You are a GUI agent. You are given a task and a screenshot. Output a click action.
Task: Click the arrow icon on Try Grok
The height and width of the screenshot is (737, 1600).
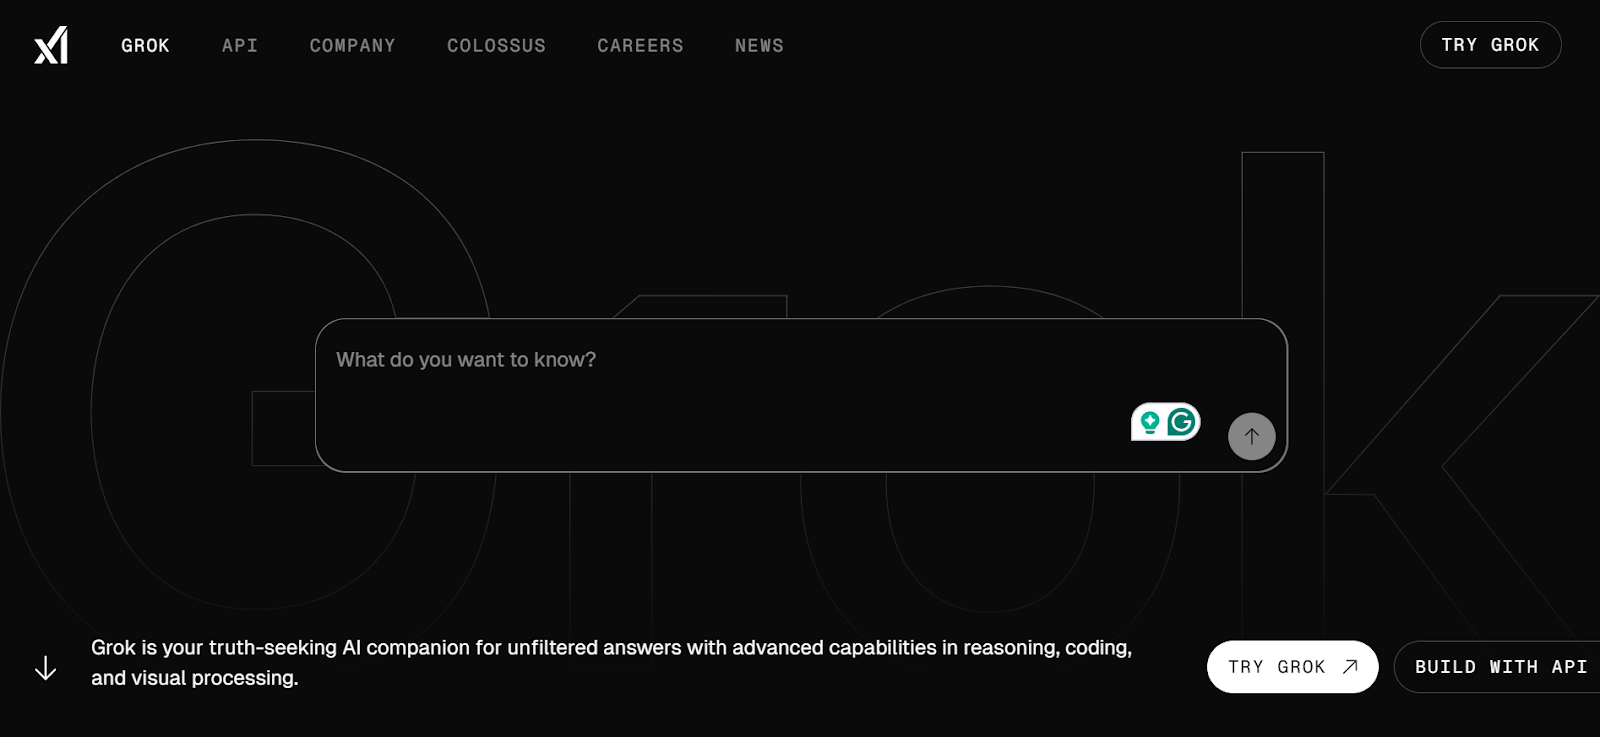1350,667
